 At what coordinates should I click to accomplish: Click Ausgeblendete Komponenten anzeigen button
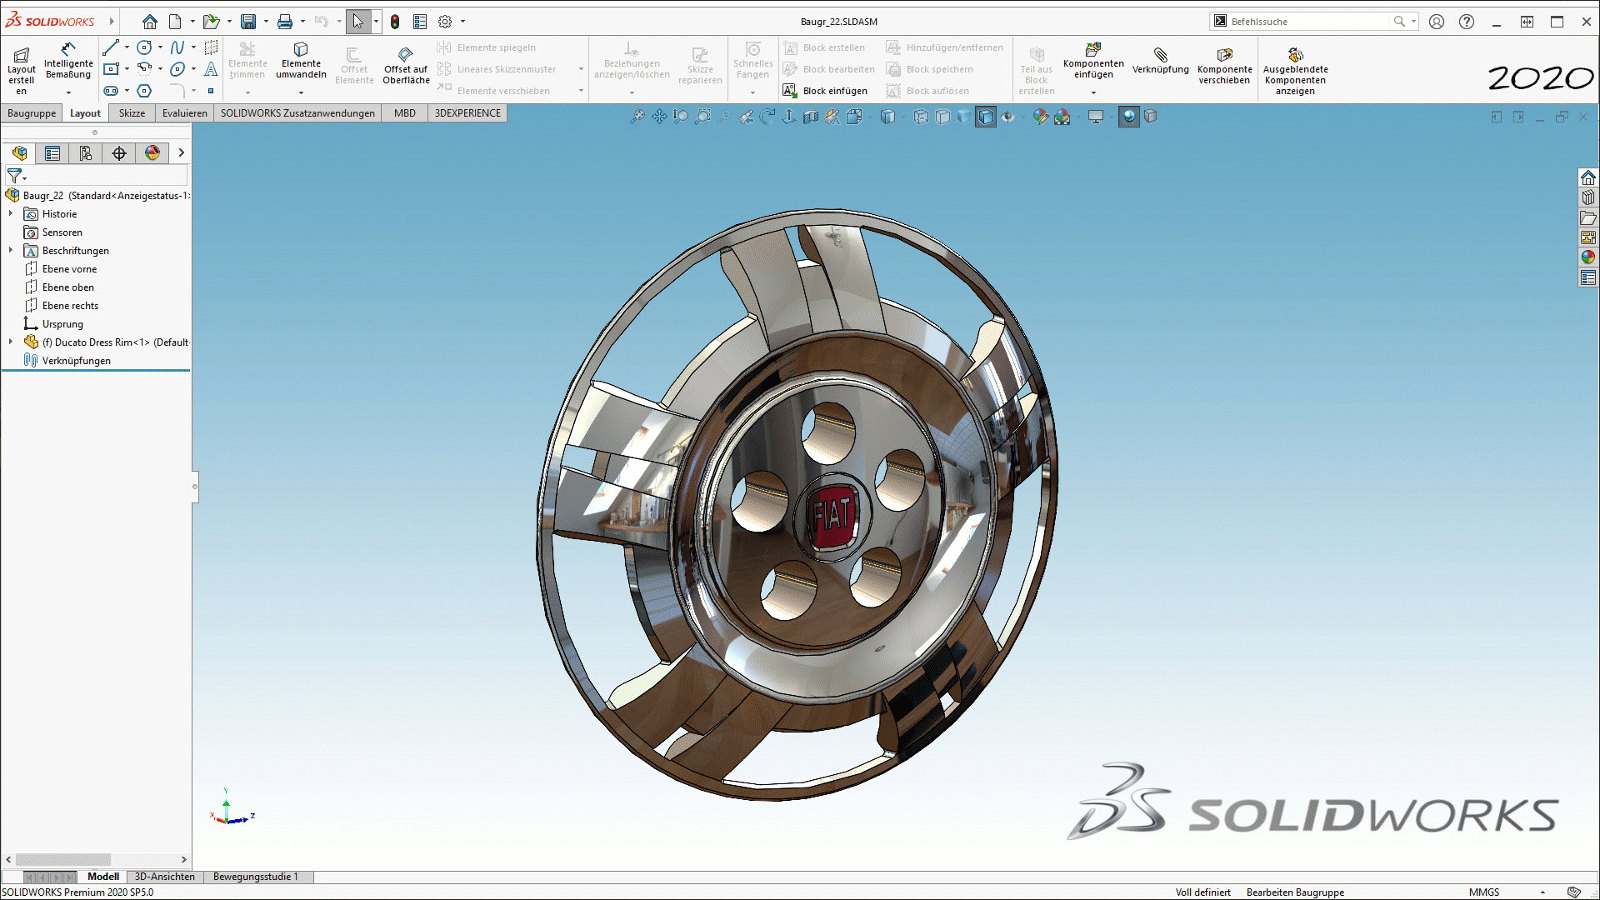tap(1295, 70)
